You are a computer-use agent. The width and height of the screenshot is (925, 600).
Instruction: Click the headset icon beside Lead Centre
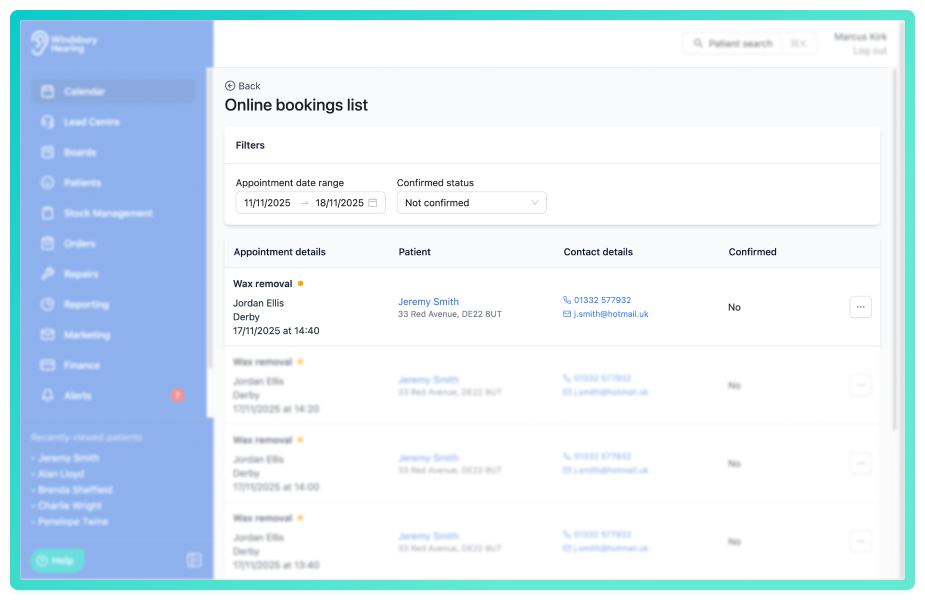click(x=48, y=122)
